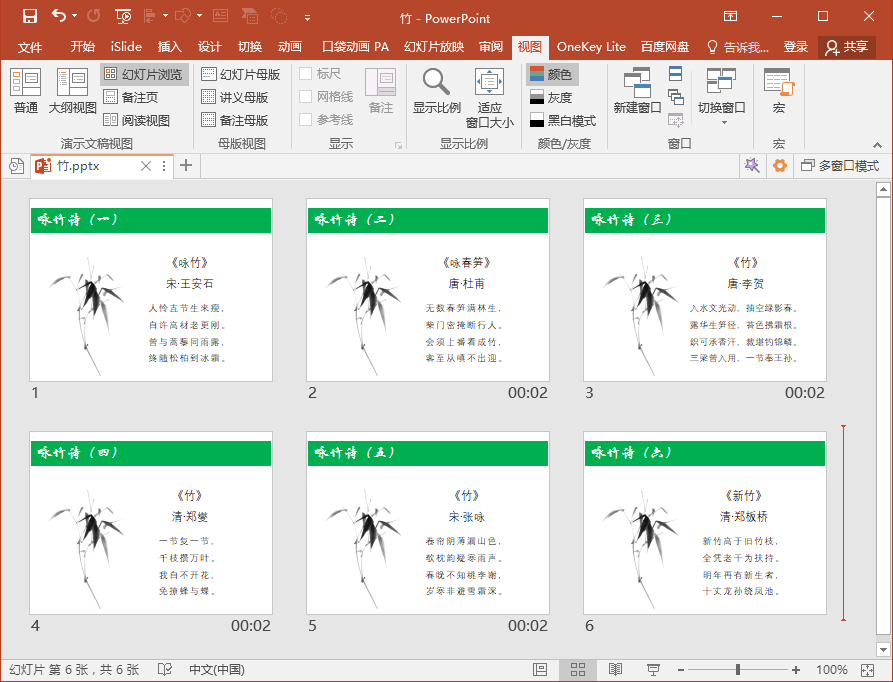Enable the Gridlines (网格线) checkbox
The image size is (893, 682).
(x=305, y=97)
